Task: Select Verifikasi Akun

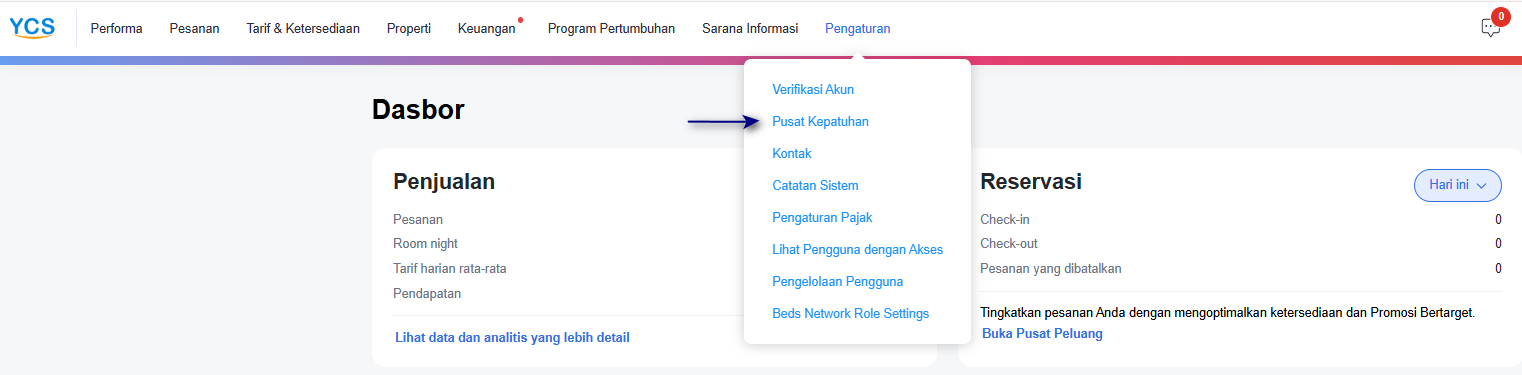Action: tap(813, 90)
